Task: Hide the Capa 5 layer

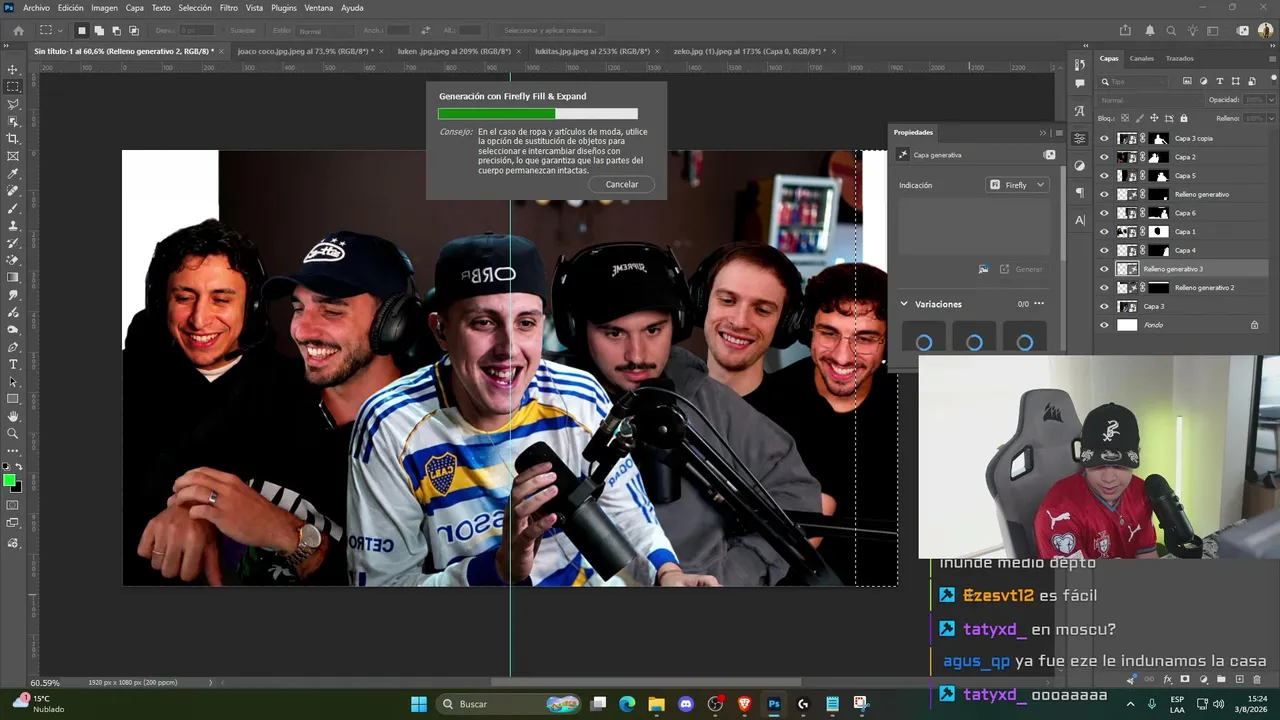Action: pyautogui.click(x=1104, y=176)
